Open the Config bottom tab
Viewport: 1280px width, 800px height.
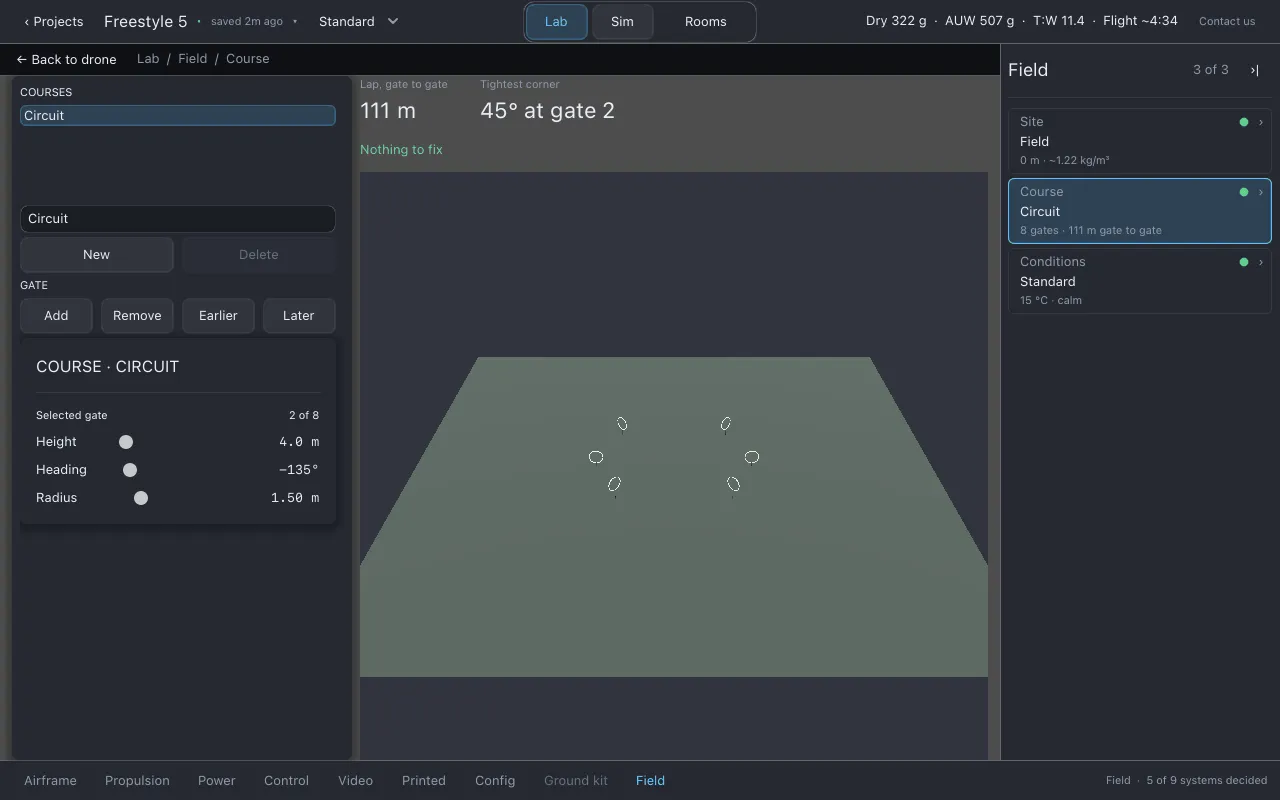[495, 781]
